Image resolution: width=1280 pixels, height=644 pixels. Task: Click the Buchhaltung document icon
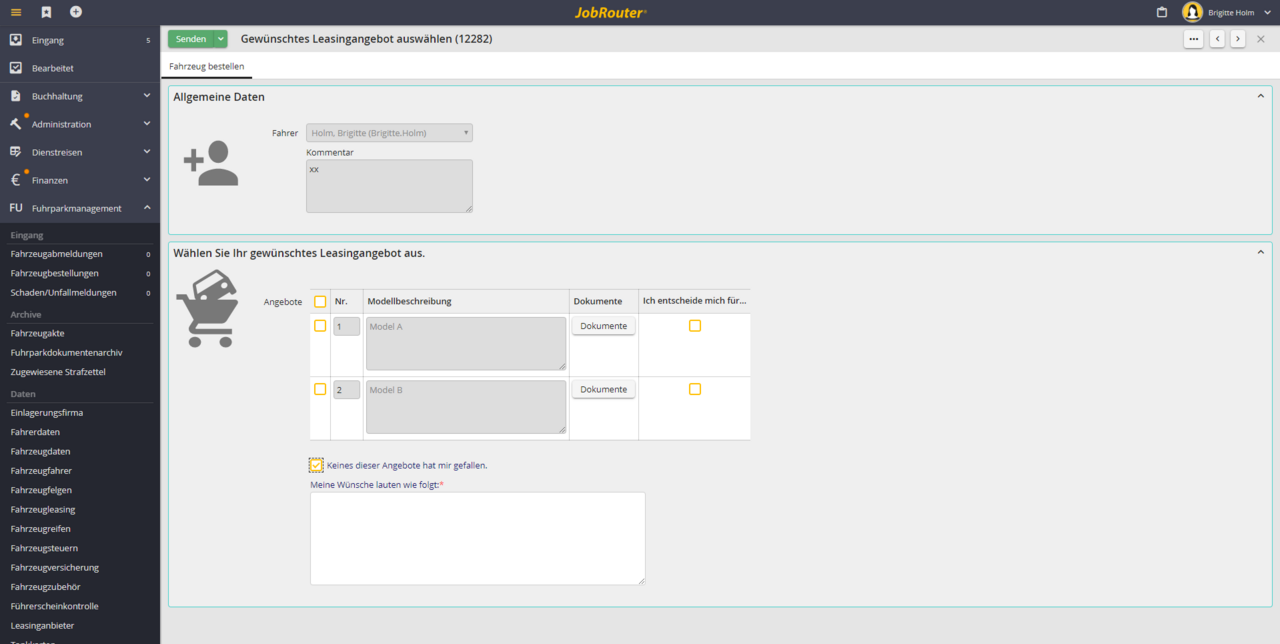15,96
